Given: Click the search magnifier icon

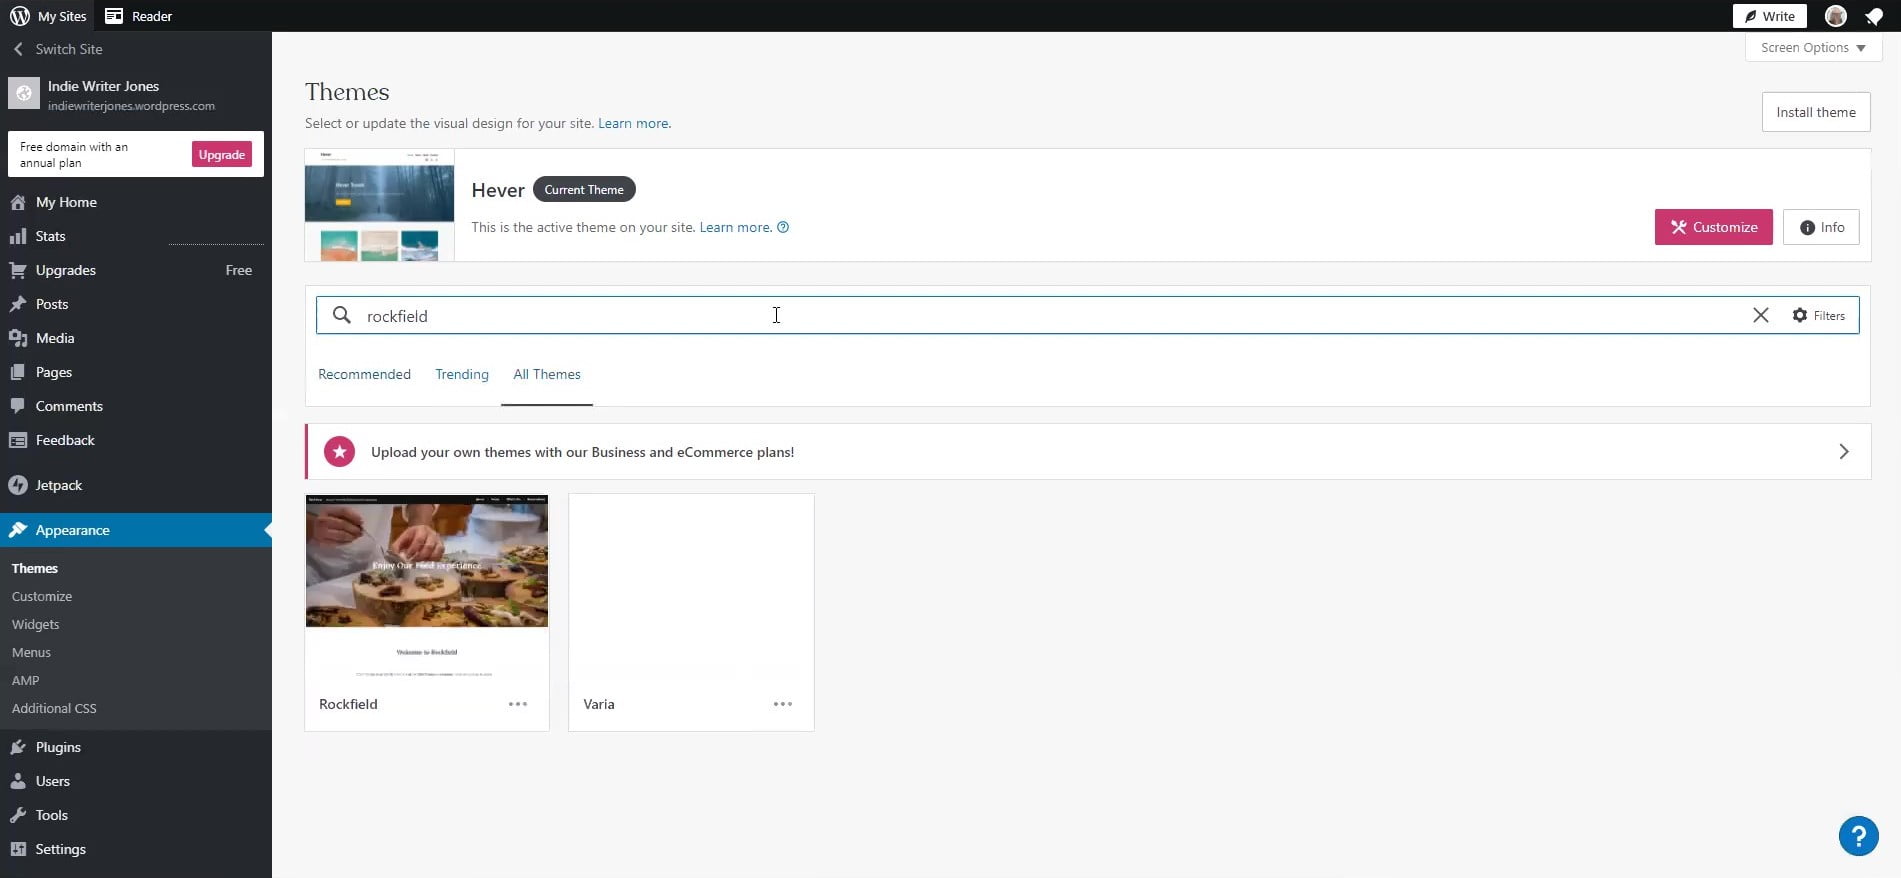Looking at the screenshot, I should pyautogui.click(x=342, y=315).
